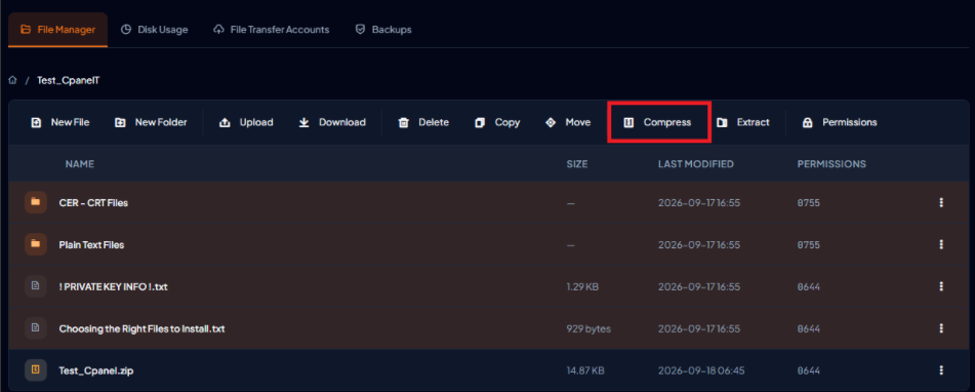Viewport: 975px width, 392px height.
Task: Click the PRIVATE KEY INFO file icon
Action: (x=35, y=286)
